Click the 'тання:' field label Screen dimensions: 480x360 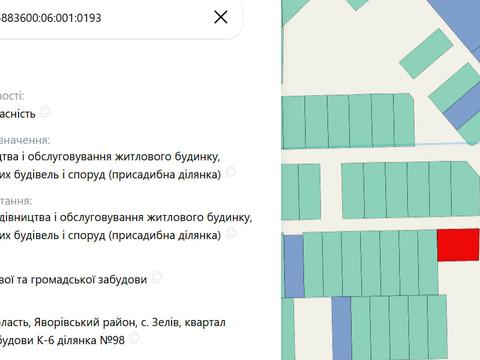(16, 201)
